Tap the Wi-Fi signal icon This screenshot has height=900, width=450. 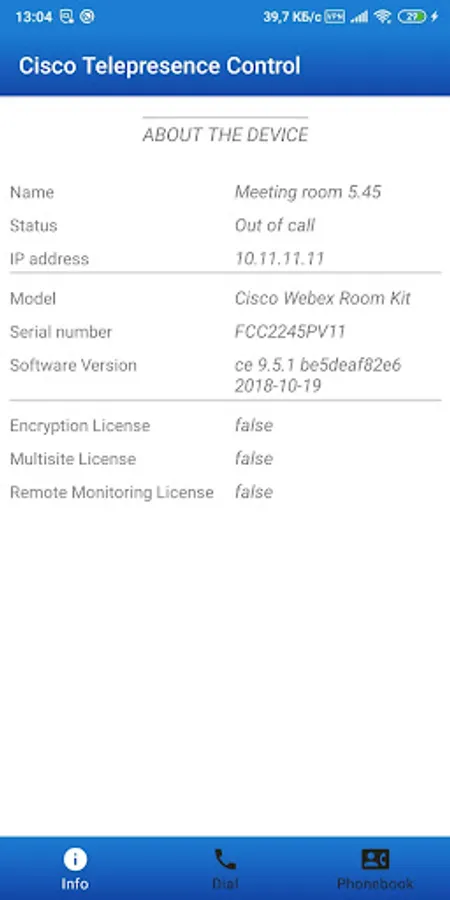tap(383, 17)
